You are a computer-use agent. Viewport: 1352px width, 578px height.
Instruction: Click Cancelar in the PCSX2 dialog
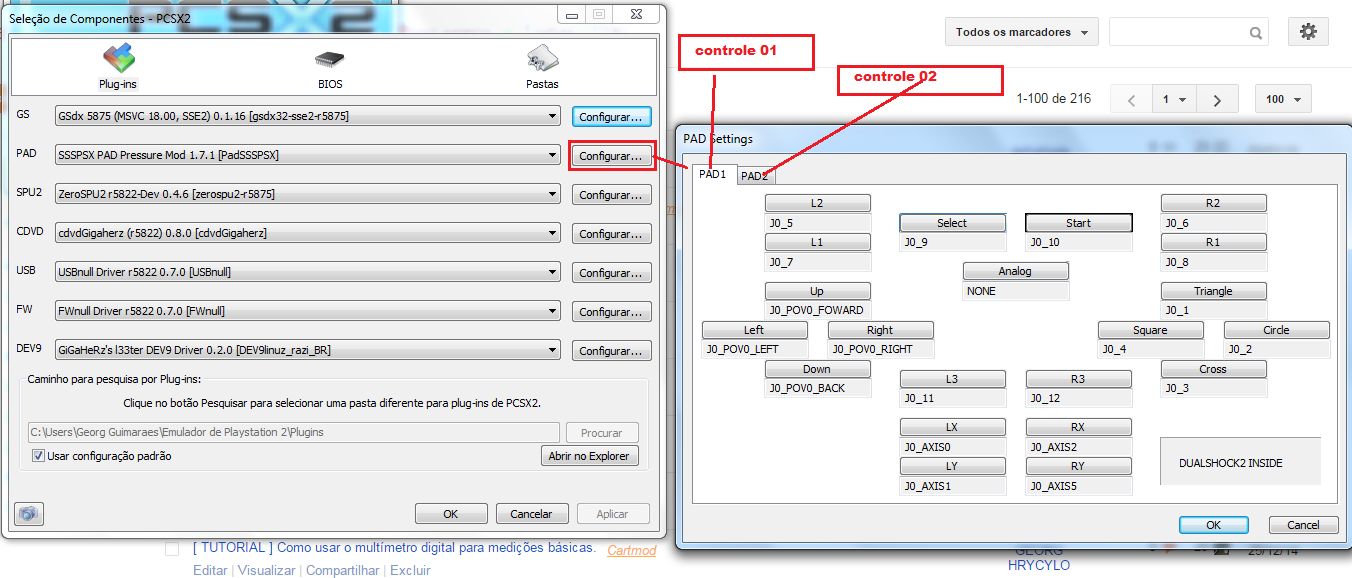tap(532, 514)
